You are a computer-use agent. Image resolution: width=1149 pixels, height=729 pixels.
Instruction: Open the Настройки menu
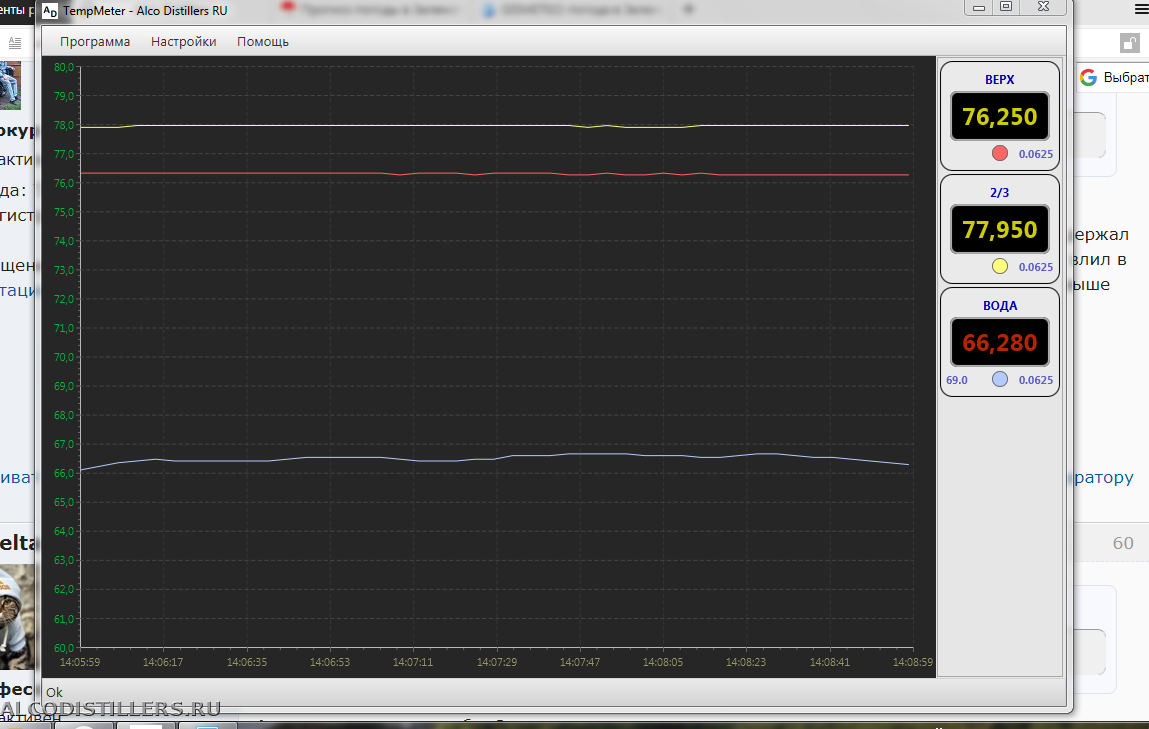(x=183, y=42)
